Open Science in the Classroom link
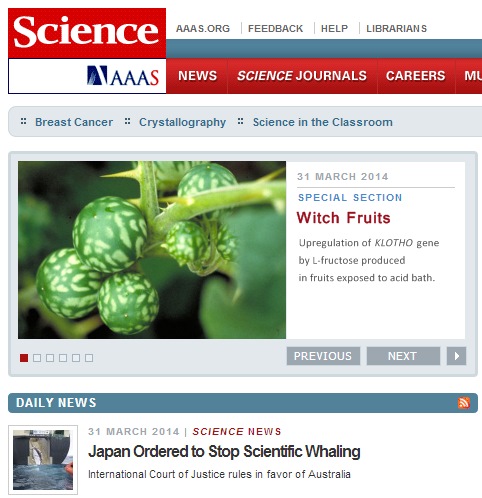This screenshot has height=498, width=482. click(x=323, y=122)
